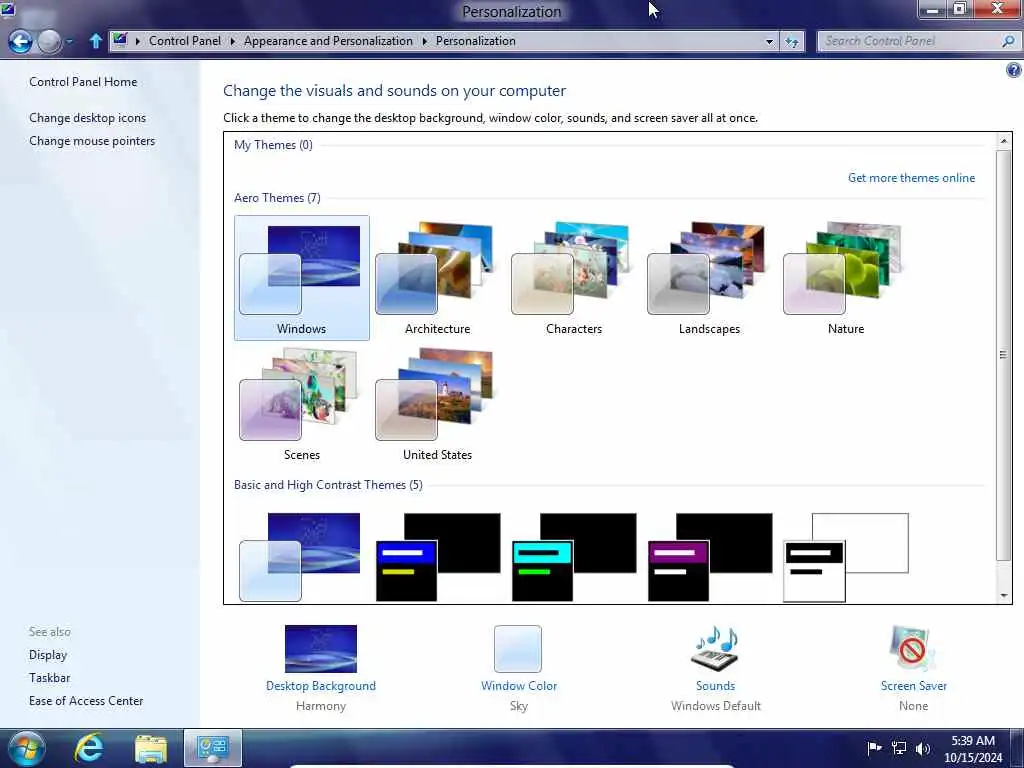Viewport: 1024px width, 768px height.
Task: Open Desktop Background icon
Action: [x=321, y=648]
